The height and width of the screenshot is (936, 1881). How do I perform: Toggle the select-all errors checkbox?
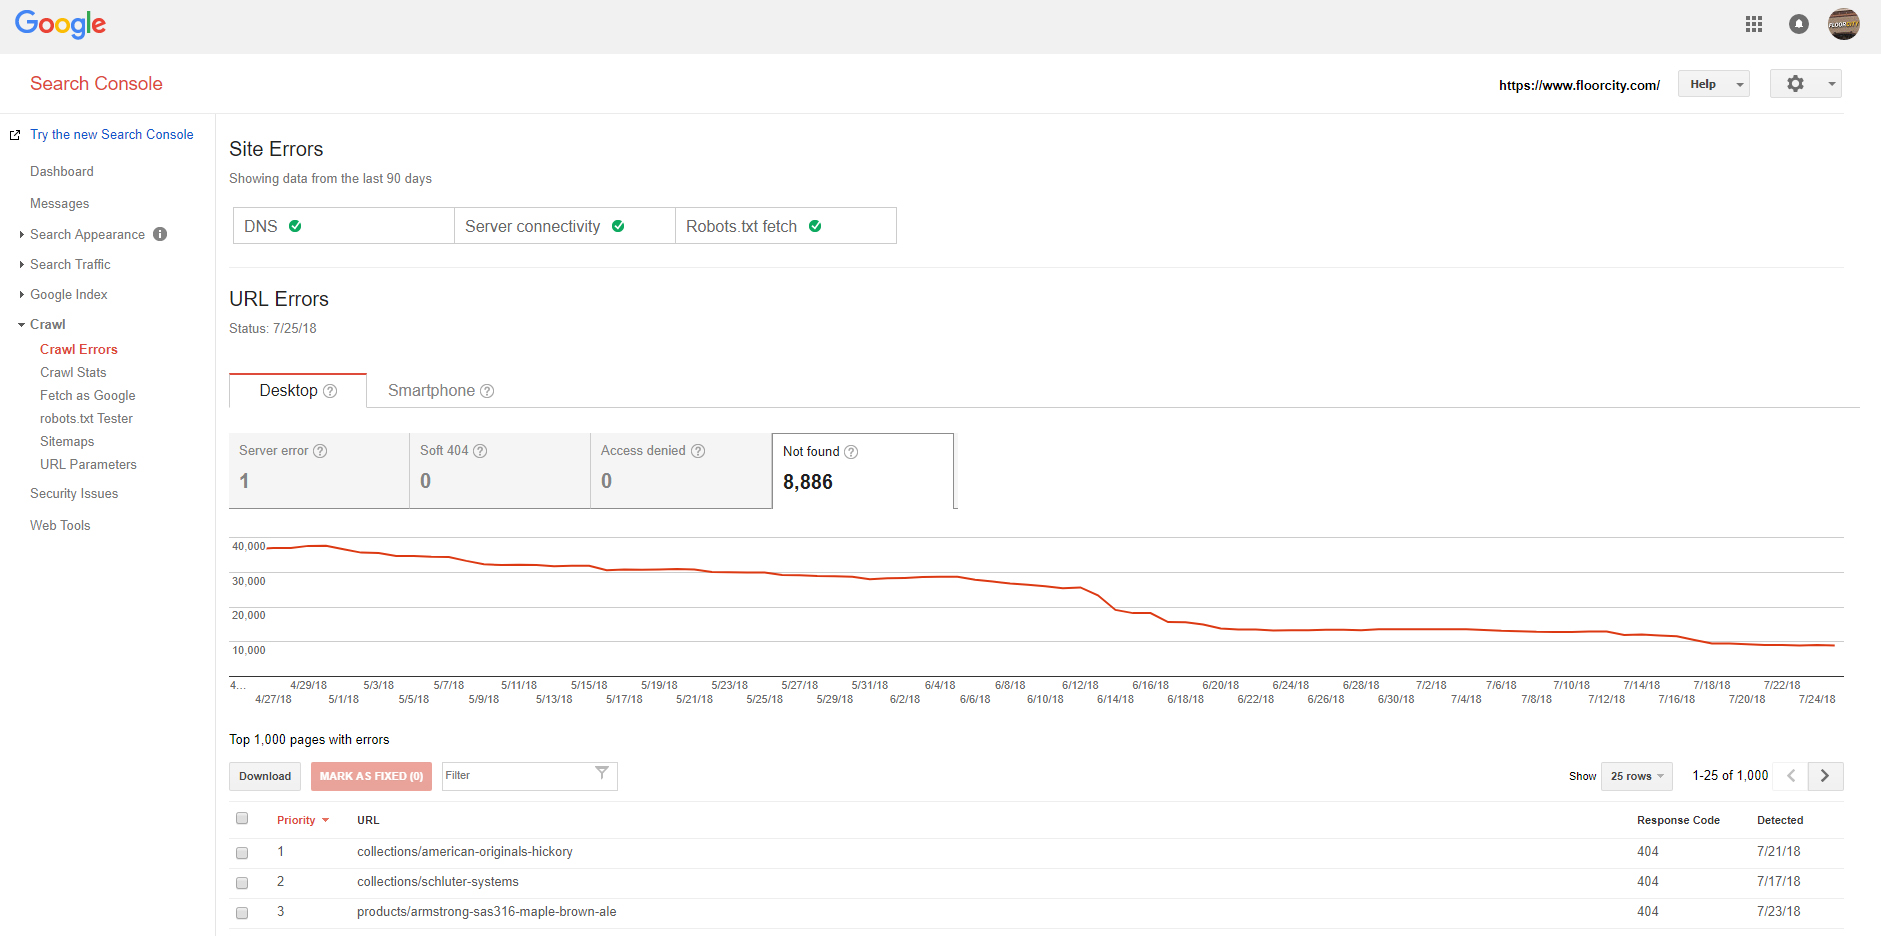pos(242,818)
